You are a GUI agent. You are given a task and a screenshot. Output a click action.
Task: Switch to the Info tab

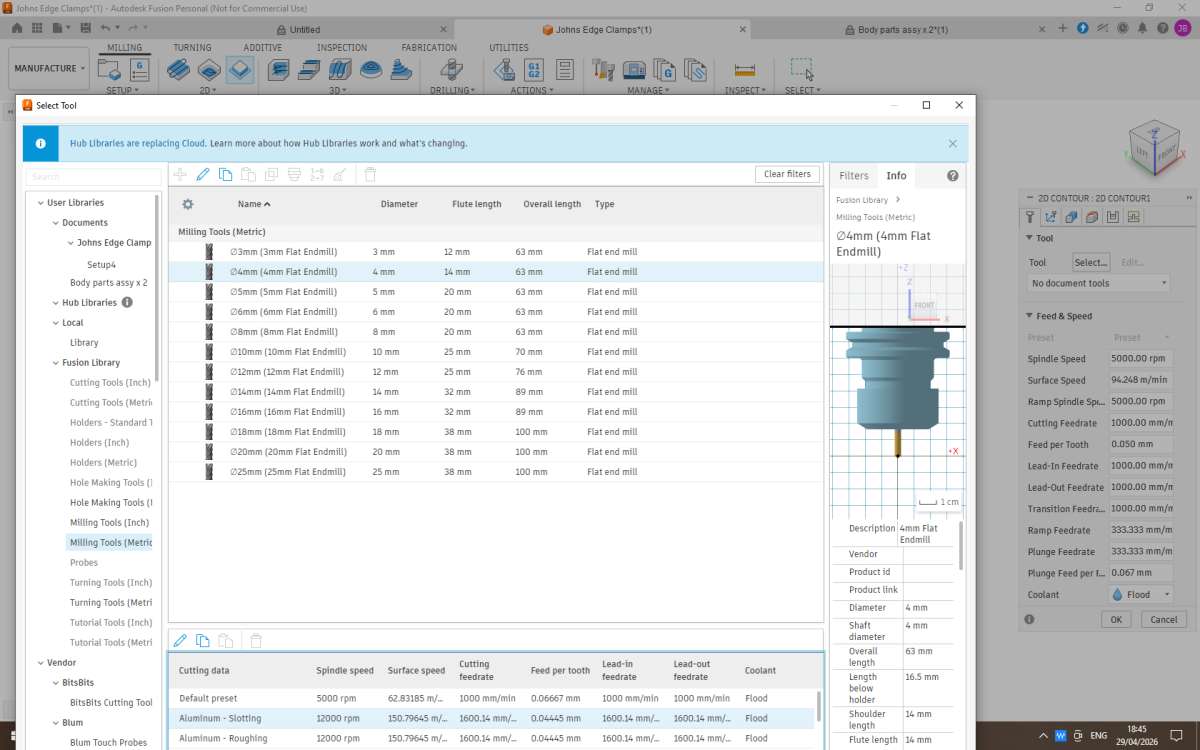point(896,175)
